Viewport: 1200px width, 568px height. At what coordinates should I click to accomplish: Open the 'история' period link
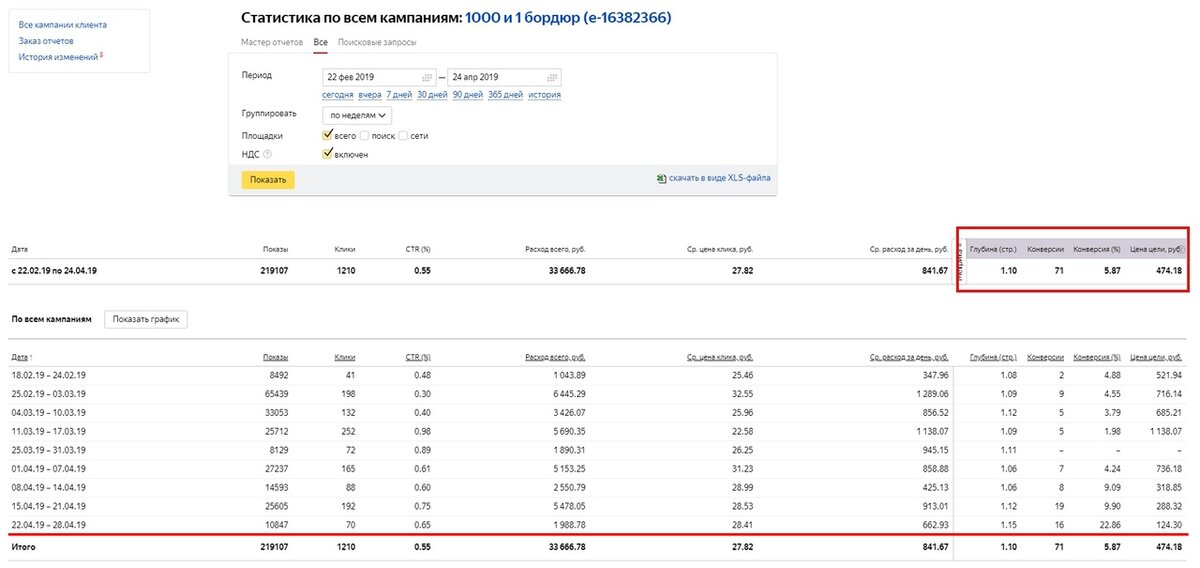pos(544,95)
